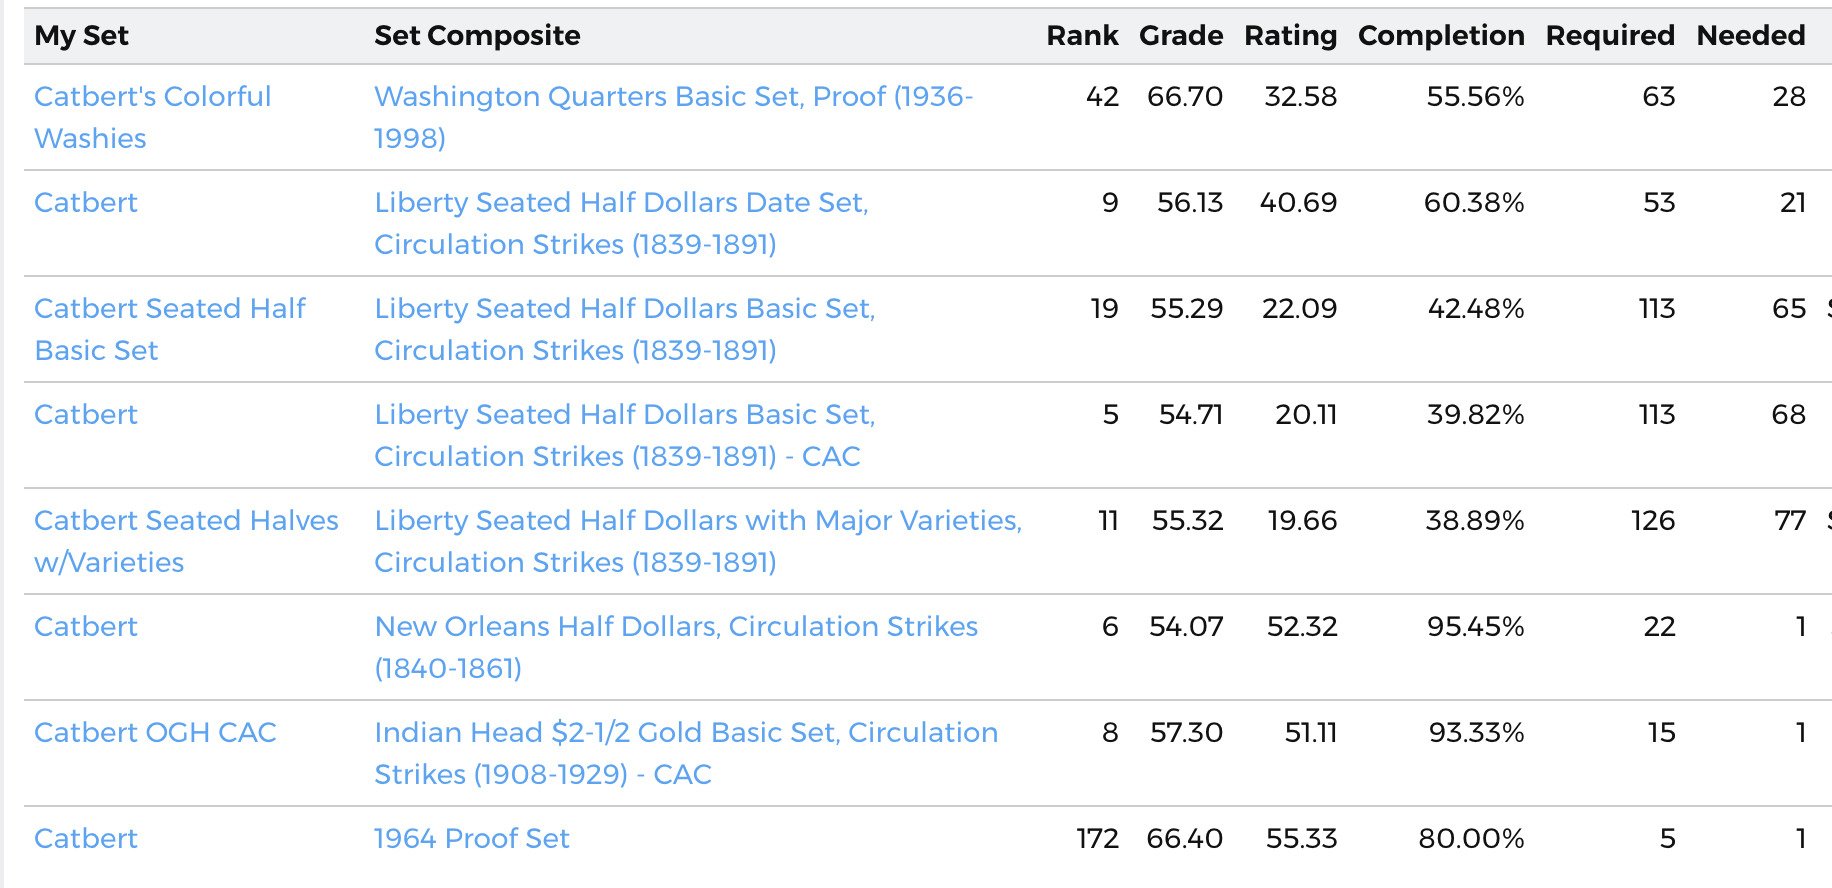Viewport: 1832px width, 888px height.
Task: Click the Needed column header
Action: tap(1751, 35)
